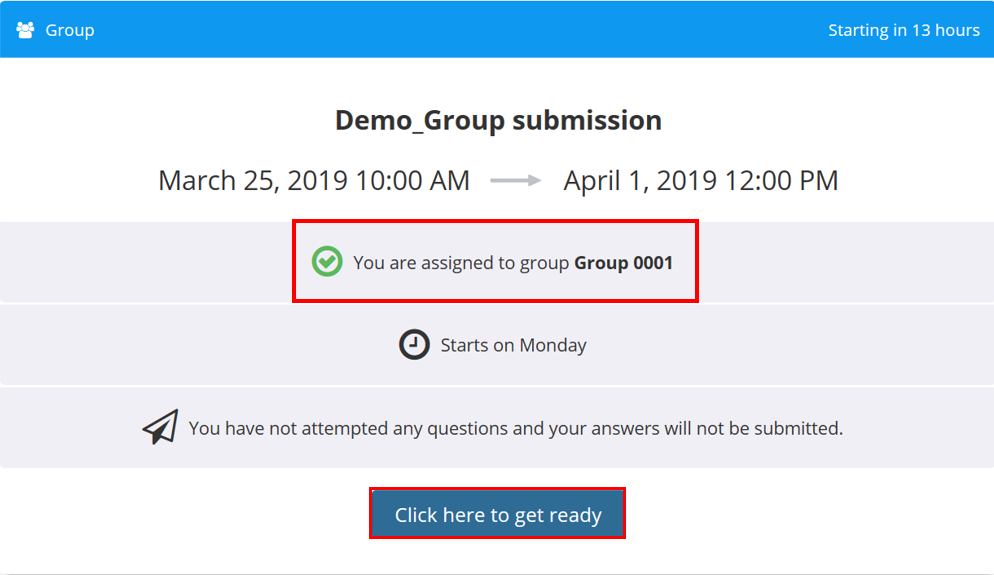The width and height of the screenshot is (994, 575).
Task: Click the 'Click here to get ready' button
Action: [x=498, y=514]
